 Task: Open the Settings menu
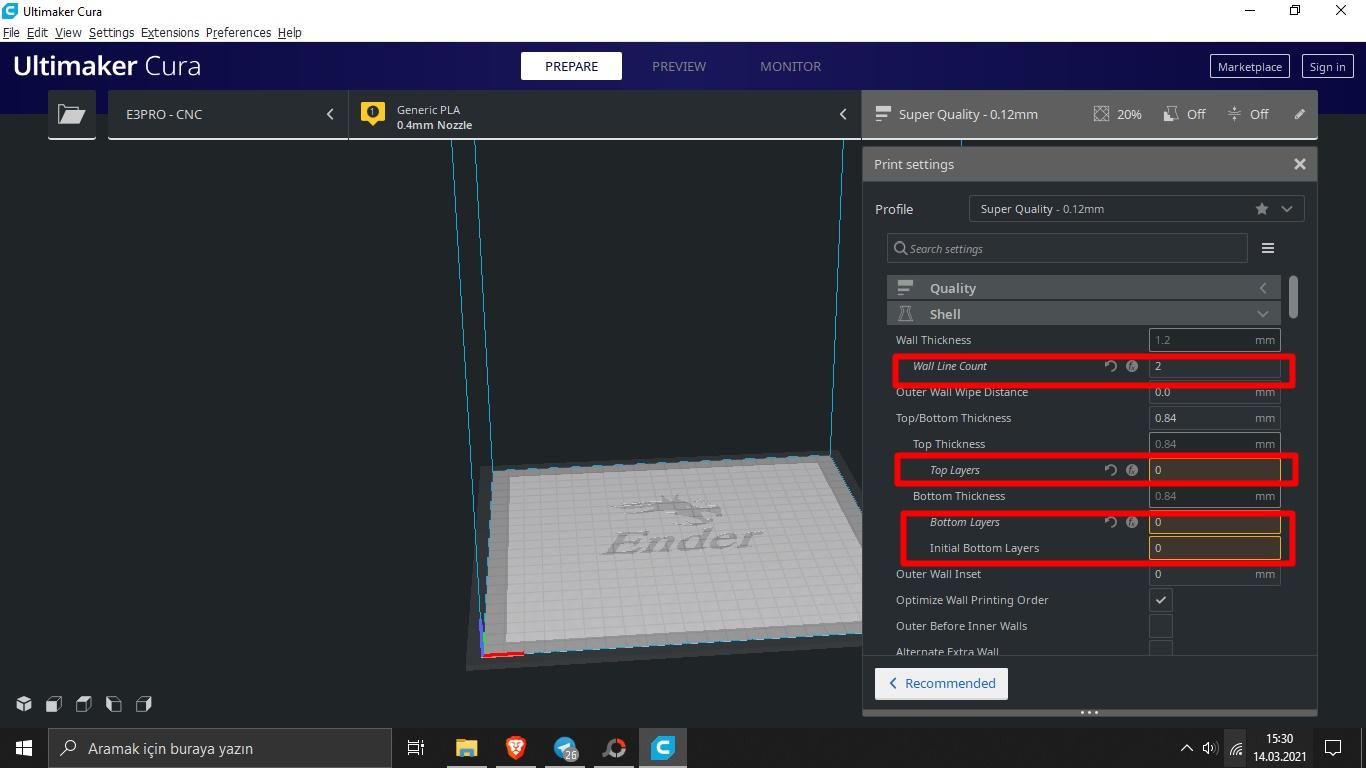coord(111,32)
